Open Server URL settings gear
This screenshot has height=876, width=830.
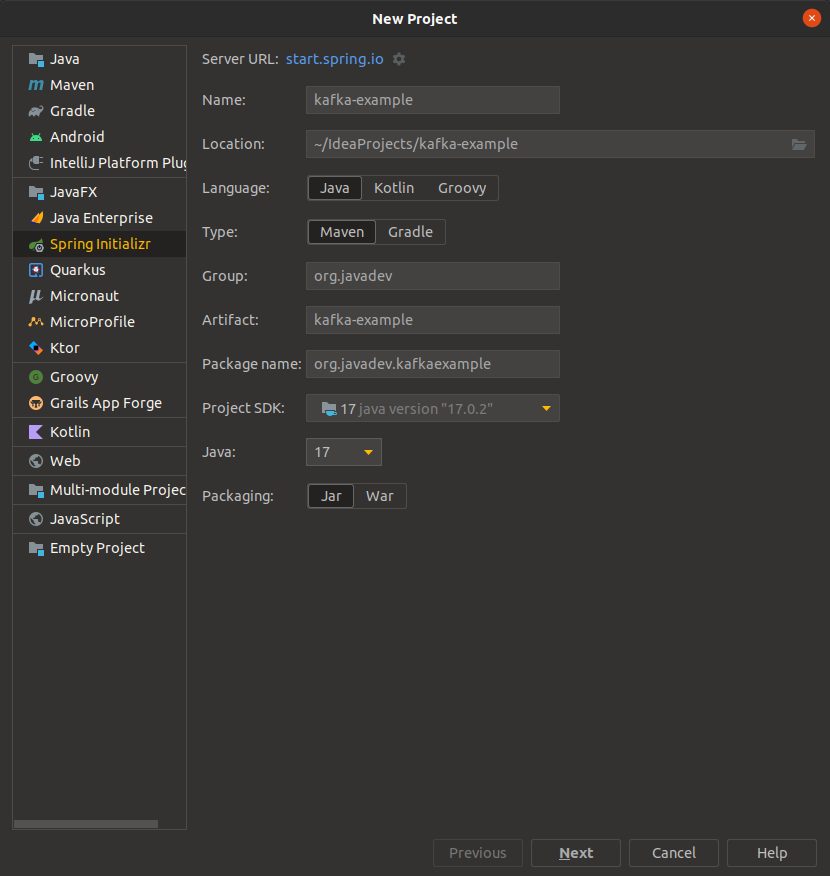click(x=399, y=59)
